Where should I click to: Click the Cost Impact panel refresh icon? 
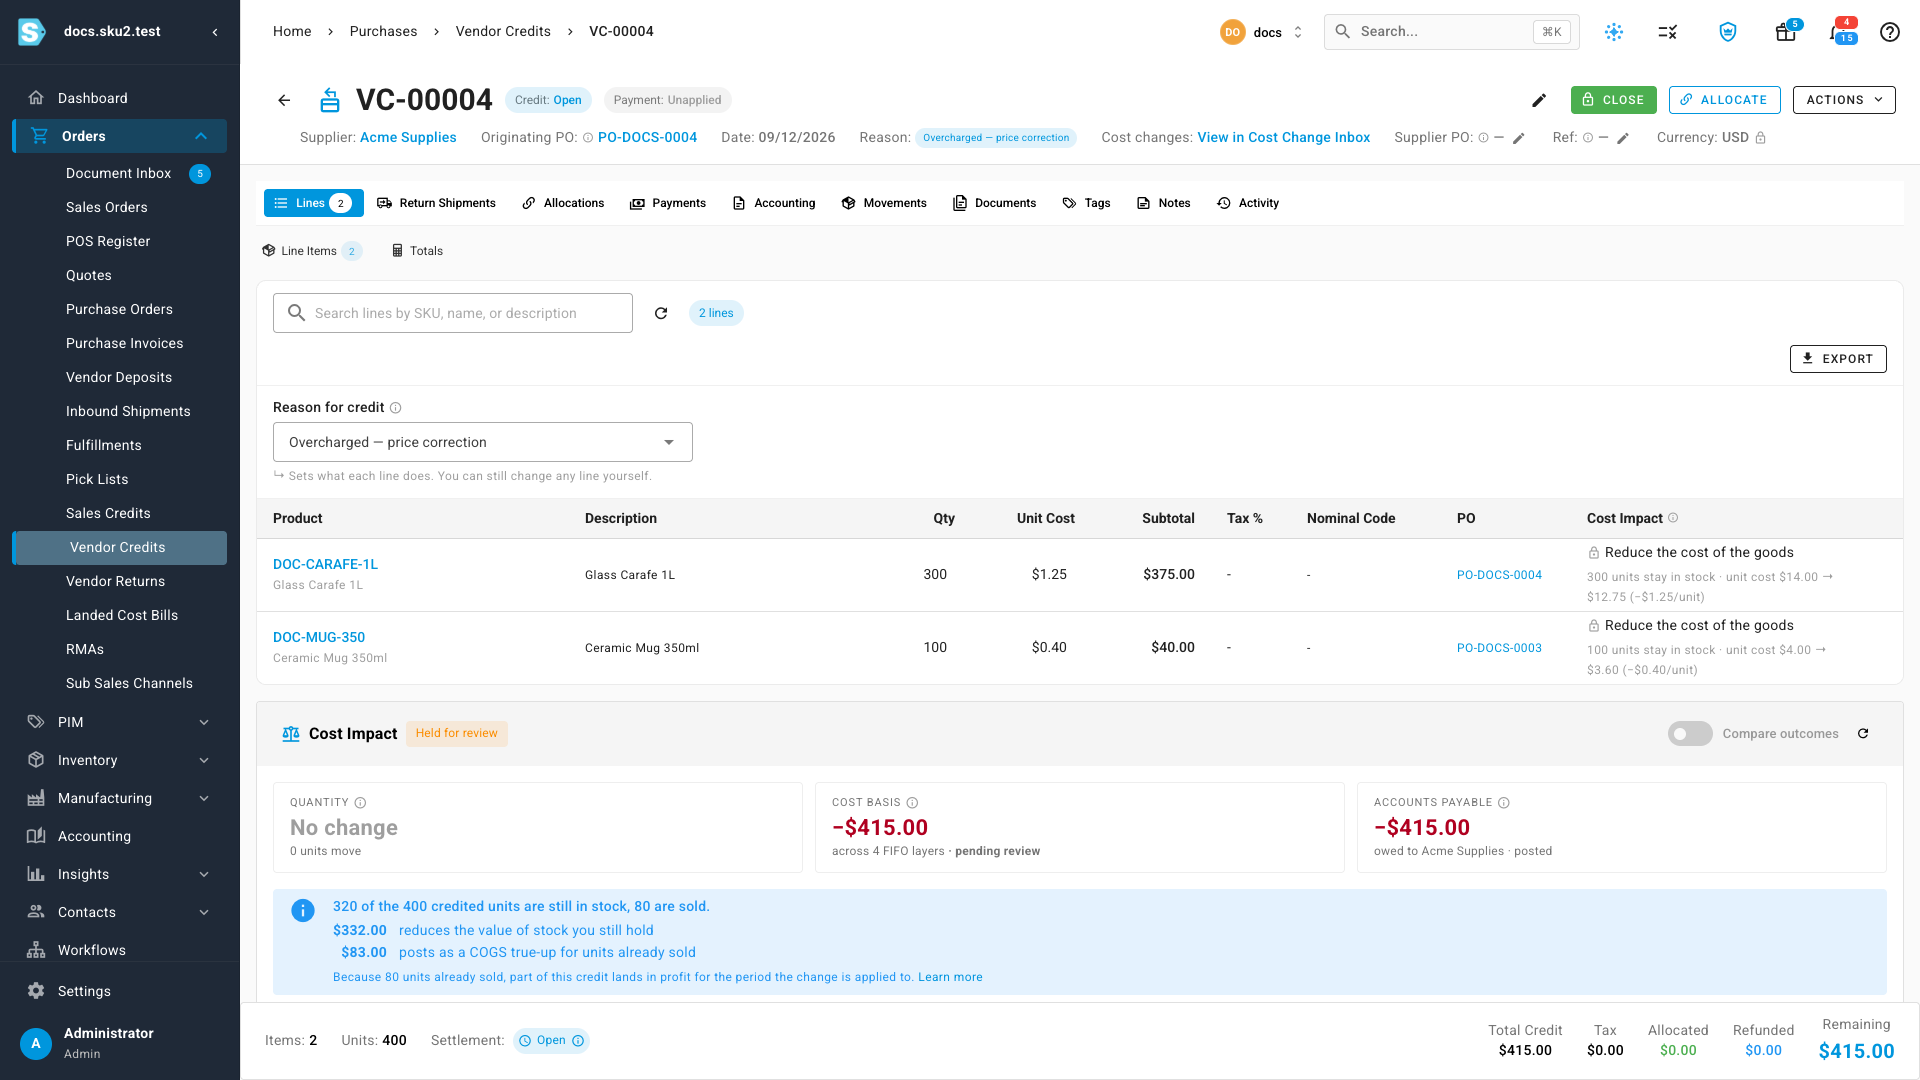(x=1863, y=734)
